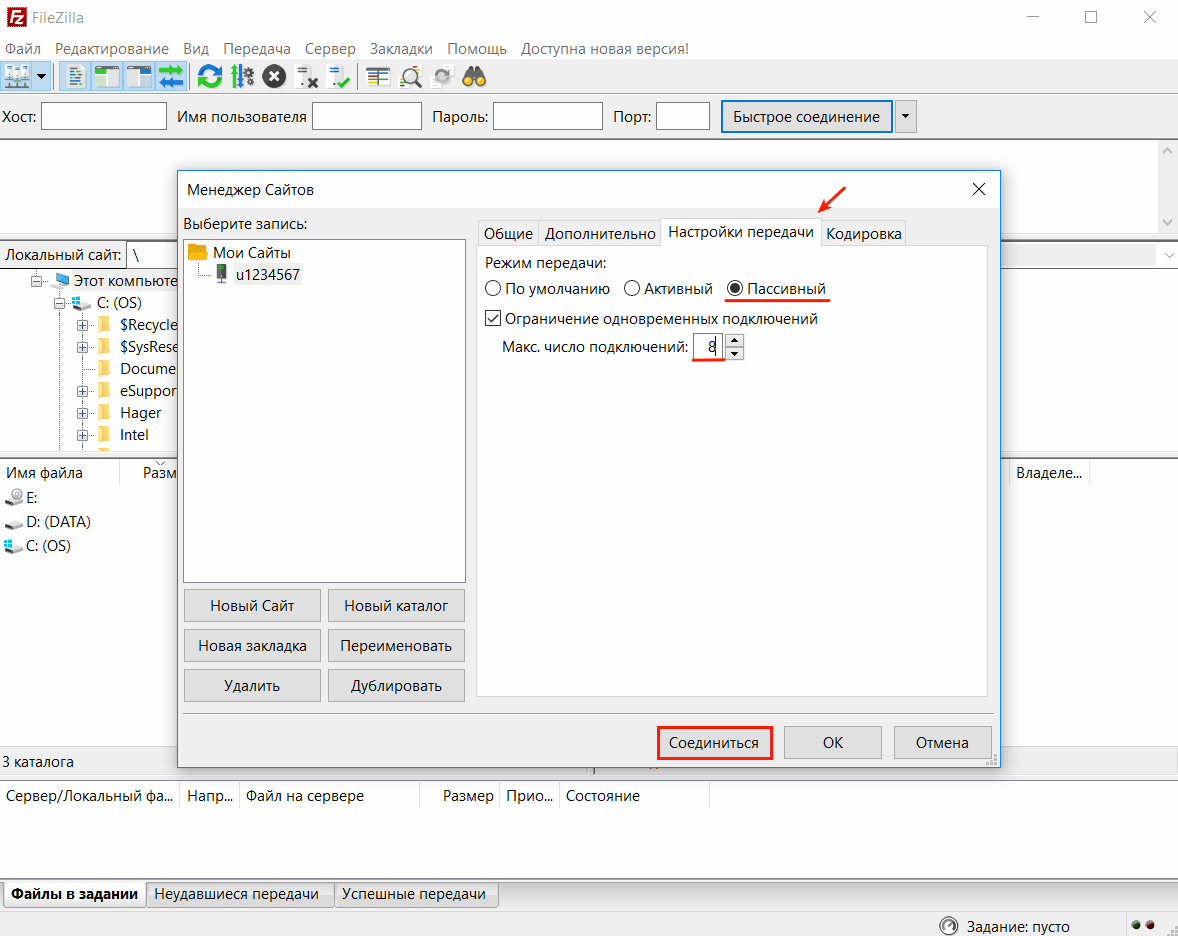This screenshot has width=1178, height=936.
Task: Open the Успешные передачи queue tab
Action: pyautogui.click(x=414, y=894)
